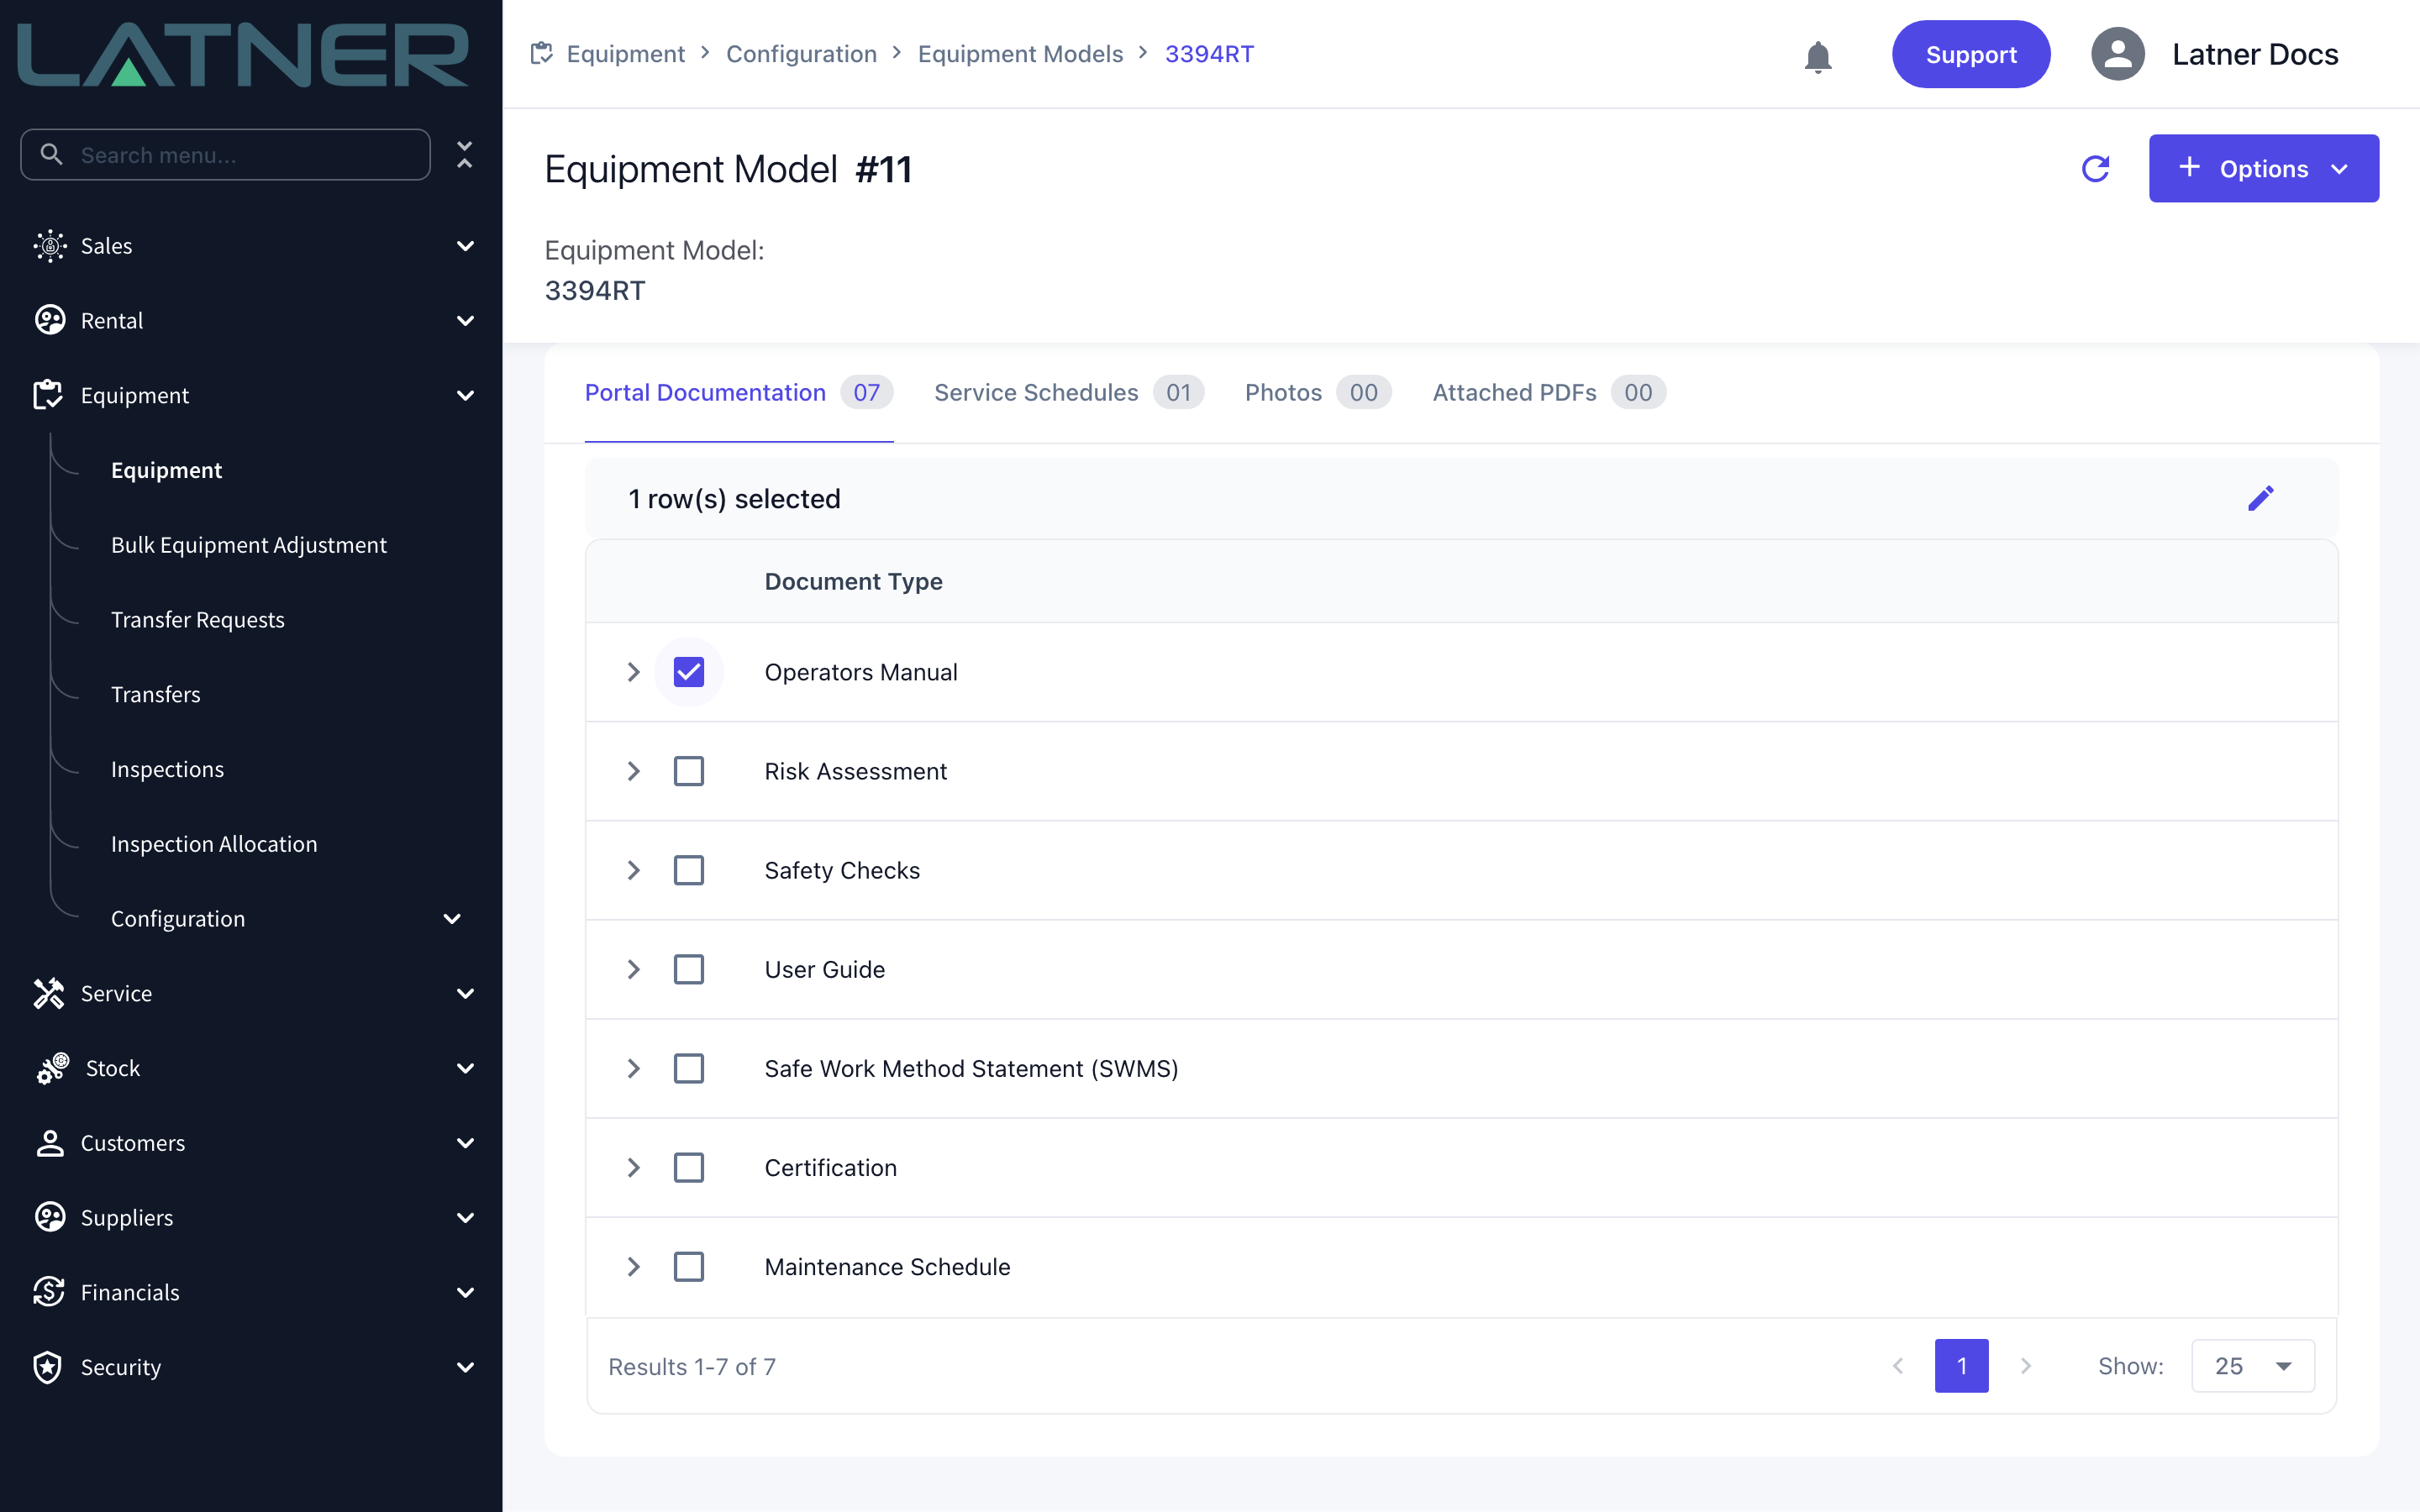Image resolution: width=2420 pixels, height=1512 pixels.
Task: Click the Latner logo
Action: tap(243, 54)
